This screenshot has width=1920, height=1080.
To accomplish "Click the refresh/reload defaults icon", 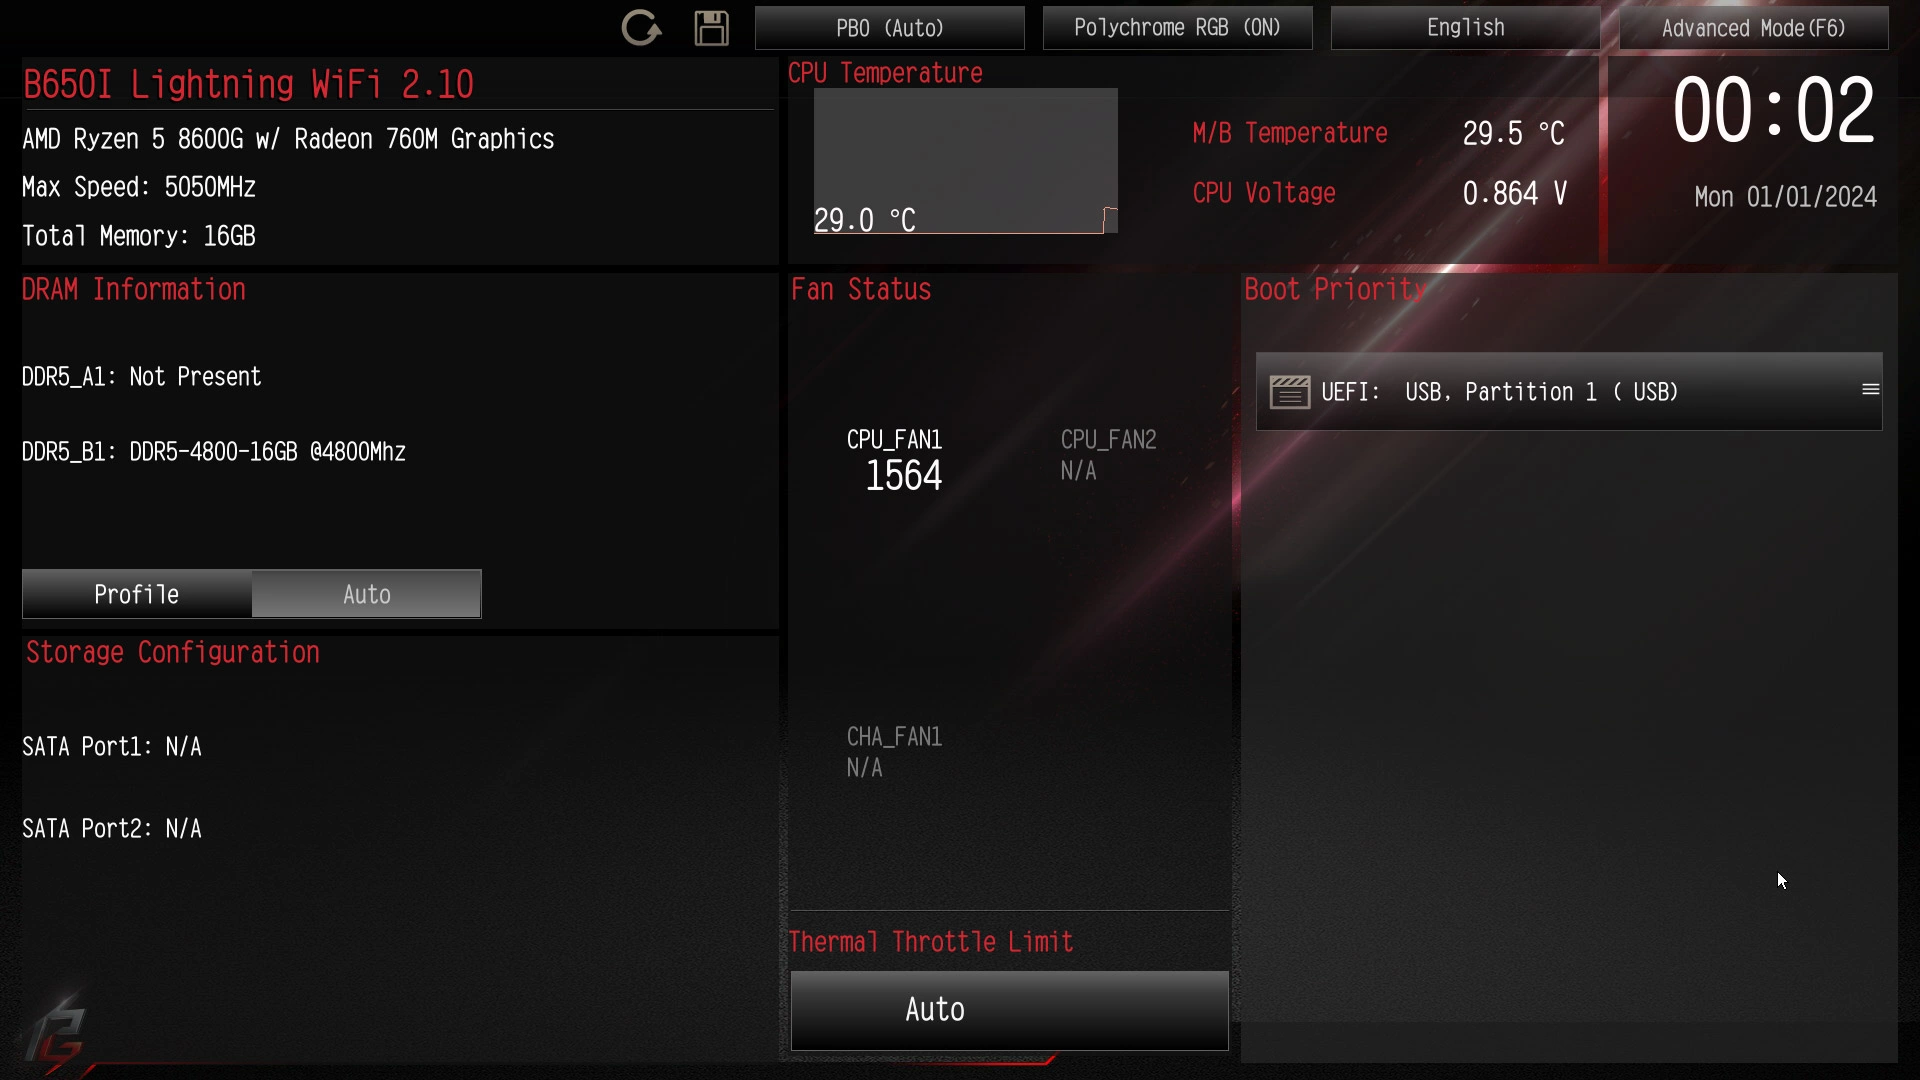I will pos(641,28).
